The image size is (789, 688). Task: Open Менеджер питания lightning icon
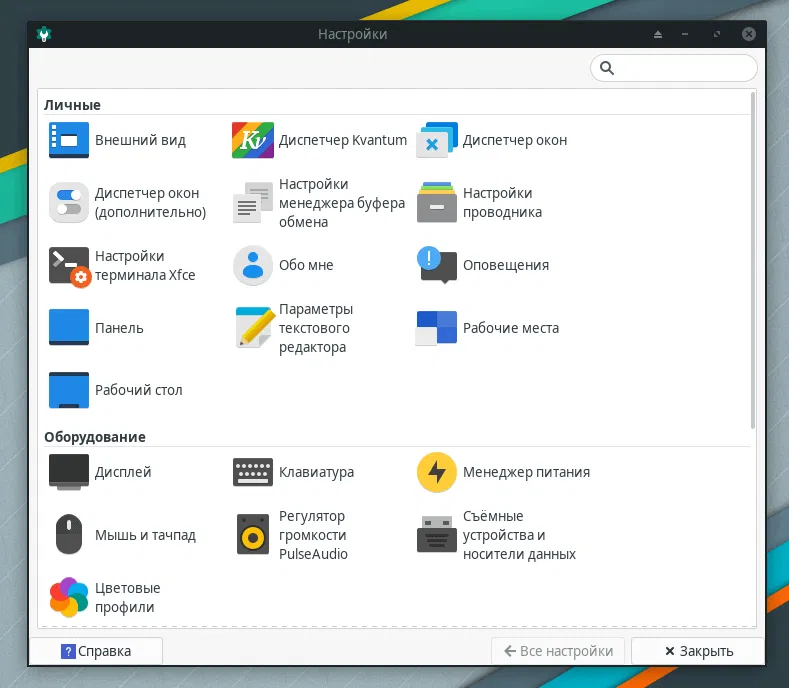click(437, 472)
